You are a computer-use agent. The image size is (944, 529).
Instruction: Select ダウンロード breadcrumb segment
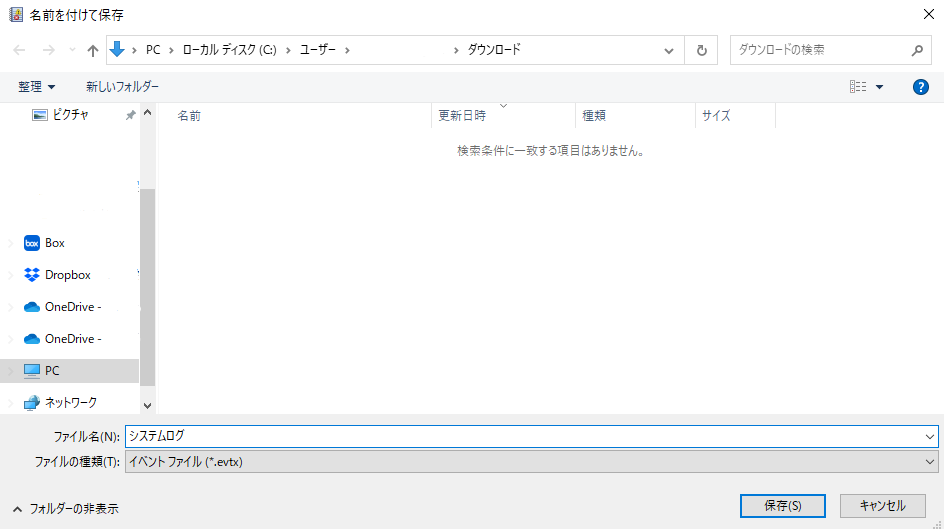pos(494,50)
